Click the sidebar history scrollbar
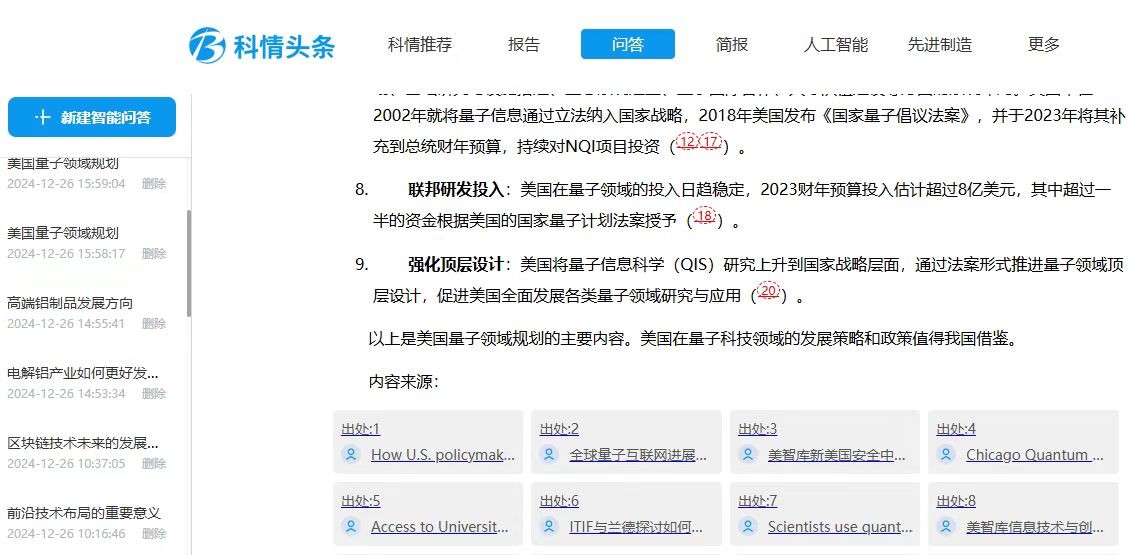Viewport: 1128px width, 555px height. click(188, 260)
